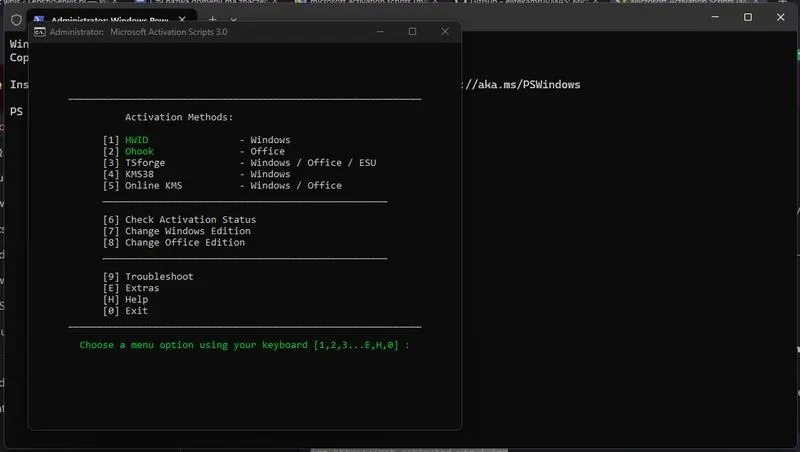Viewport: 800px width, 452px height.
Task: Click the shield icon in Terminal title bar
Action: (16, 20)
